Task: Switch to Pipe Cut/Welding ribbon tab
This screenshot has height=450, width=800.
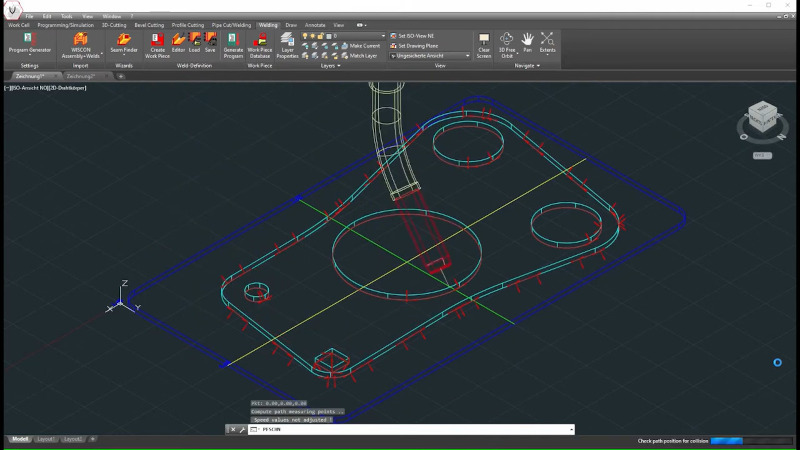Action: coord(231,25)
